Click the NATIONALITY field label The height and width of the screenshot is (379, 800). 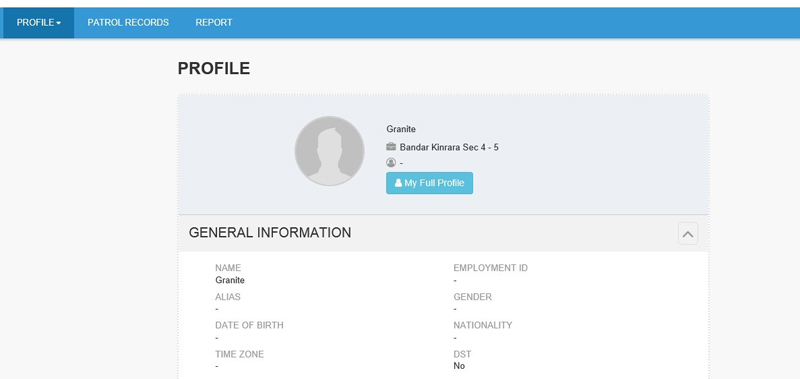click(x=483, y=325)
